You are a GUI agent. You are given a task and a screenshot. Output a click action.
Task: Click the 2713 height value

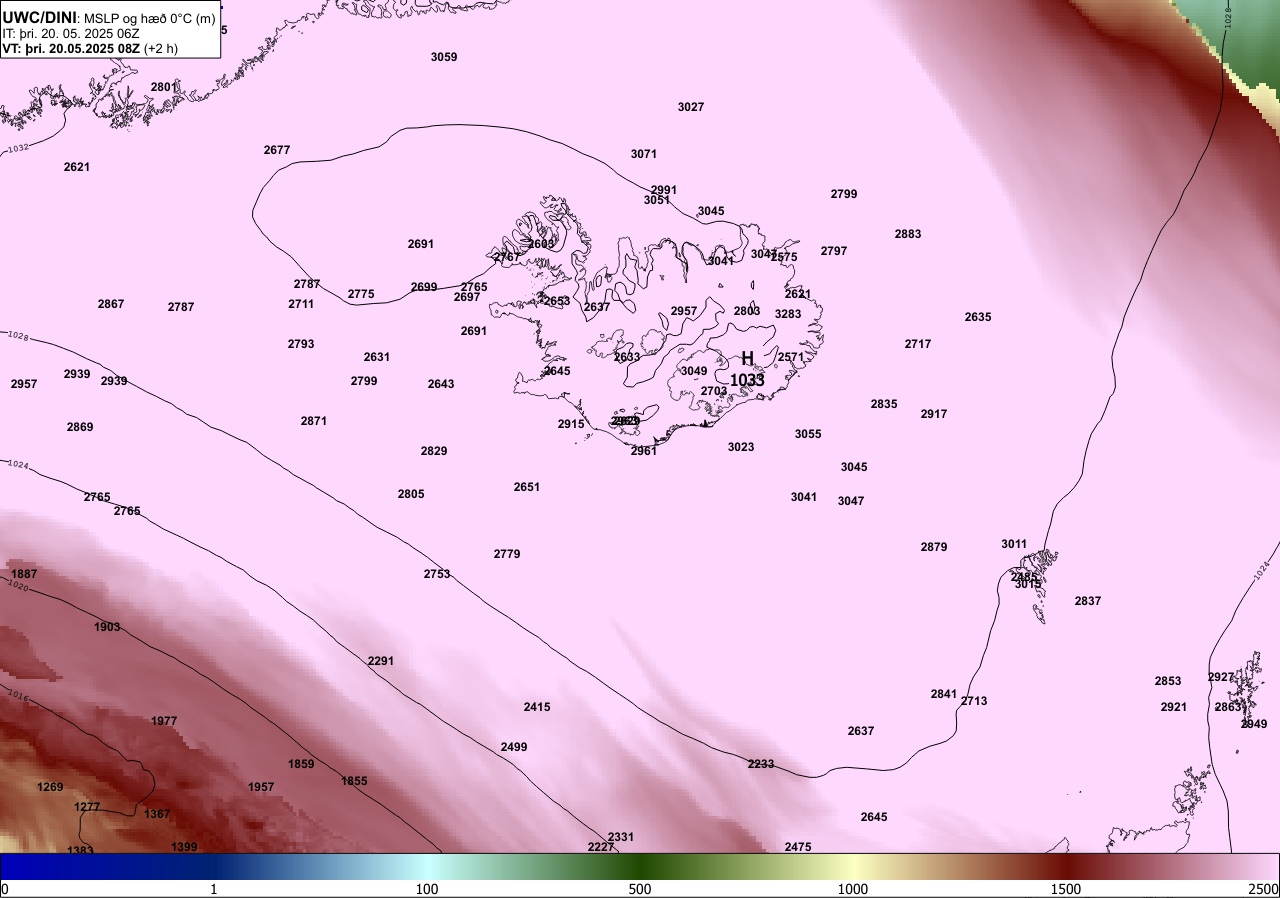click(x=974, y=701)
